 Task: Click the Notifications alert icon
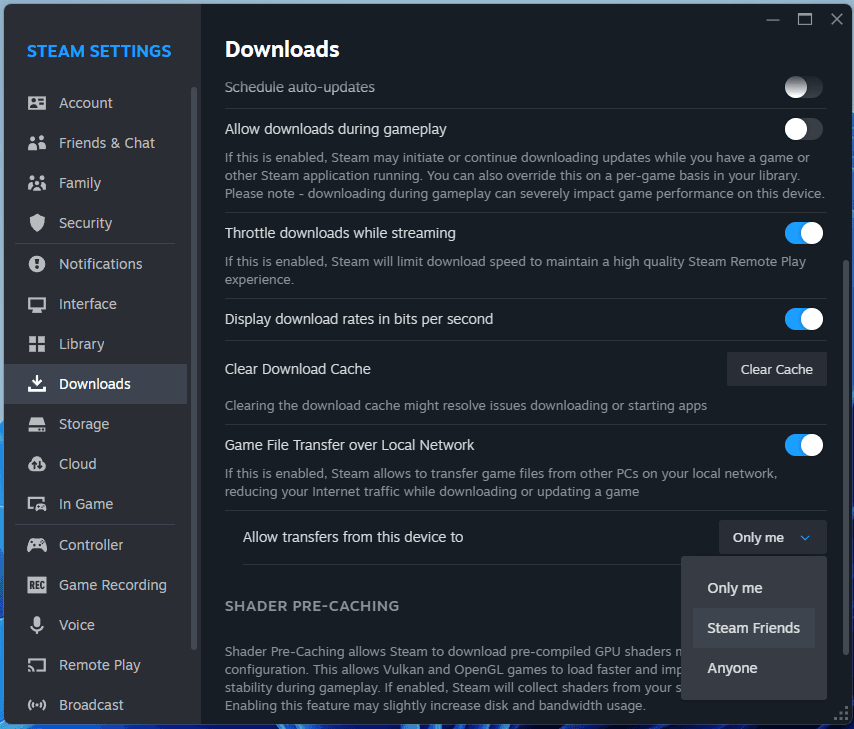click(37, 264)
